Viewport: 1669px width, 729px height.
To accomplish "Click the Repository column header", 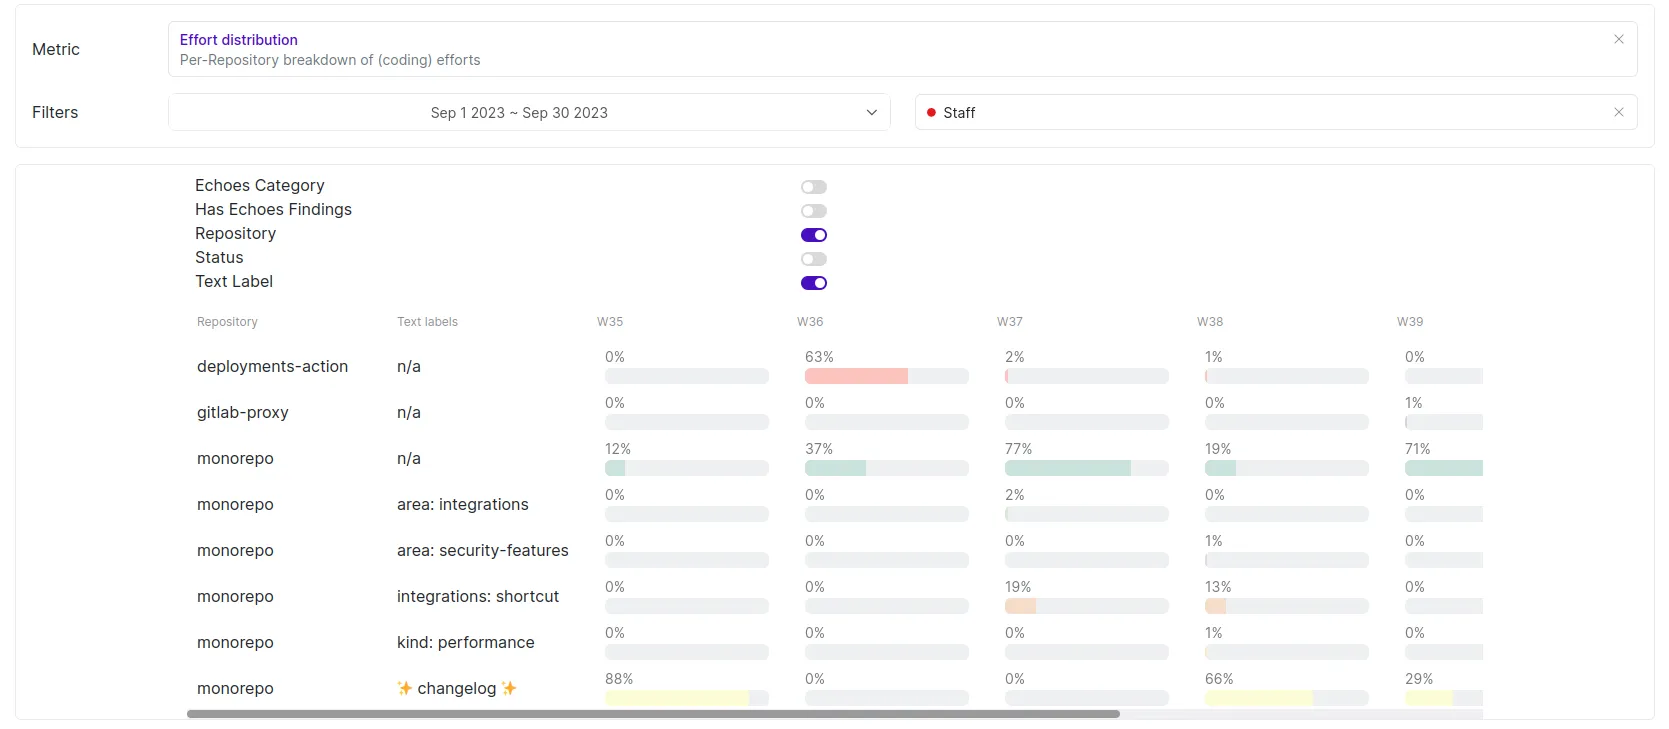I will (x=227, y=322).
